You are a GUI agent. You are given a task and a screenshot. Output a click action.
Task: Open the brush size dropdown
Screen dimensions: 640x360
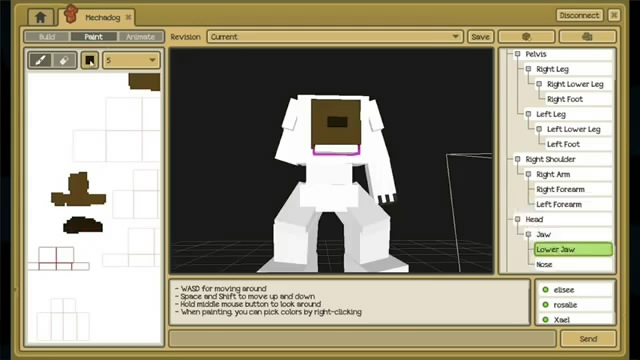131,60
